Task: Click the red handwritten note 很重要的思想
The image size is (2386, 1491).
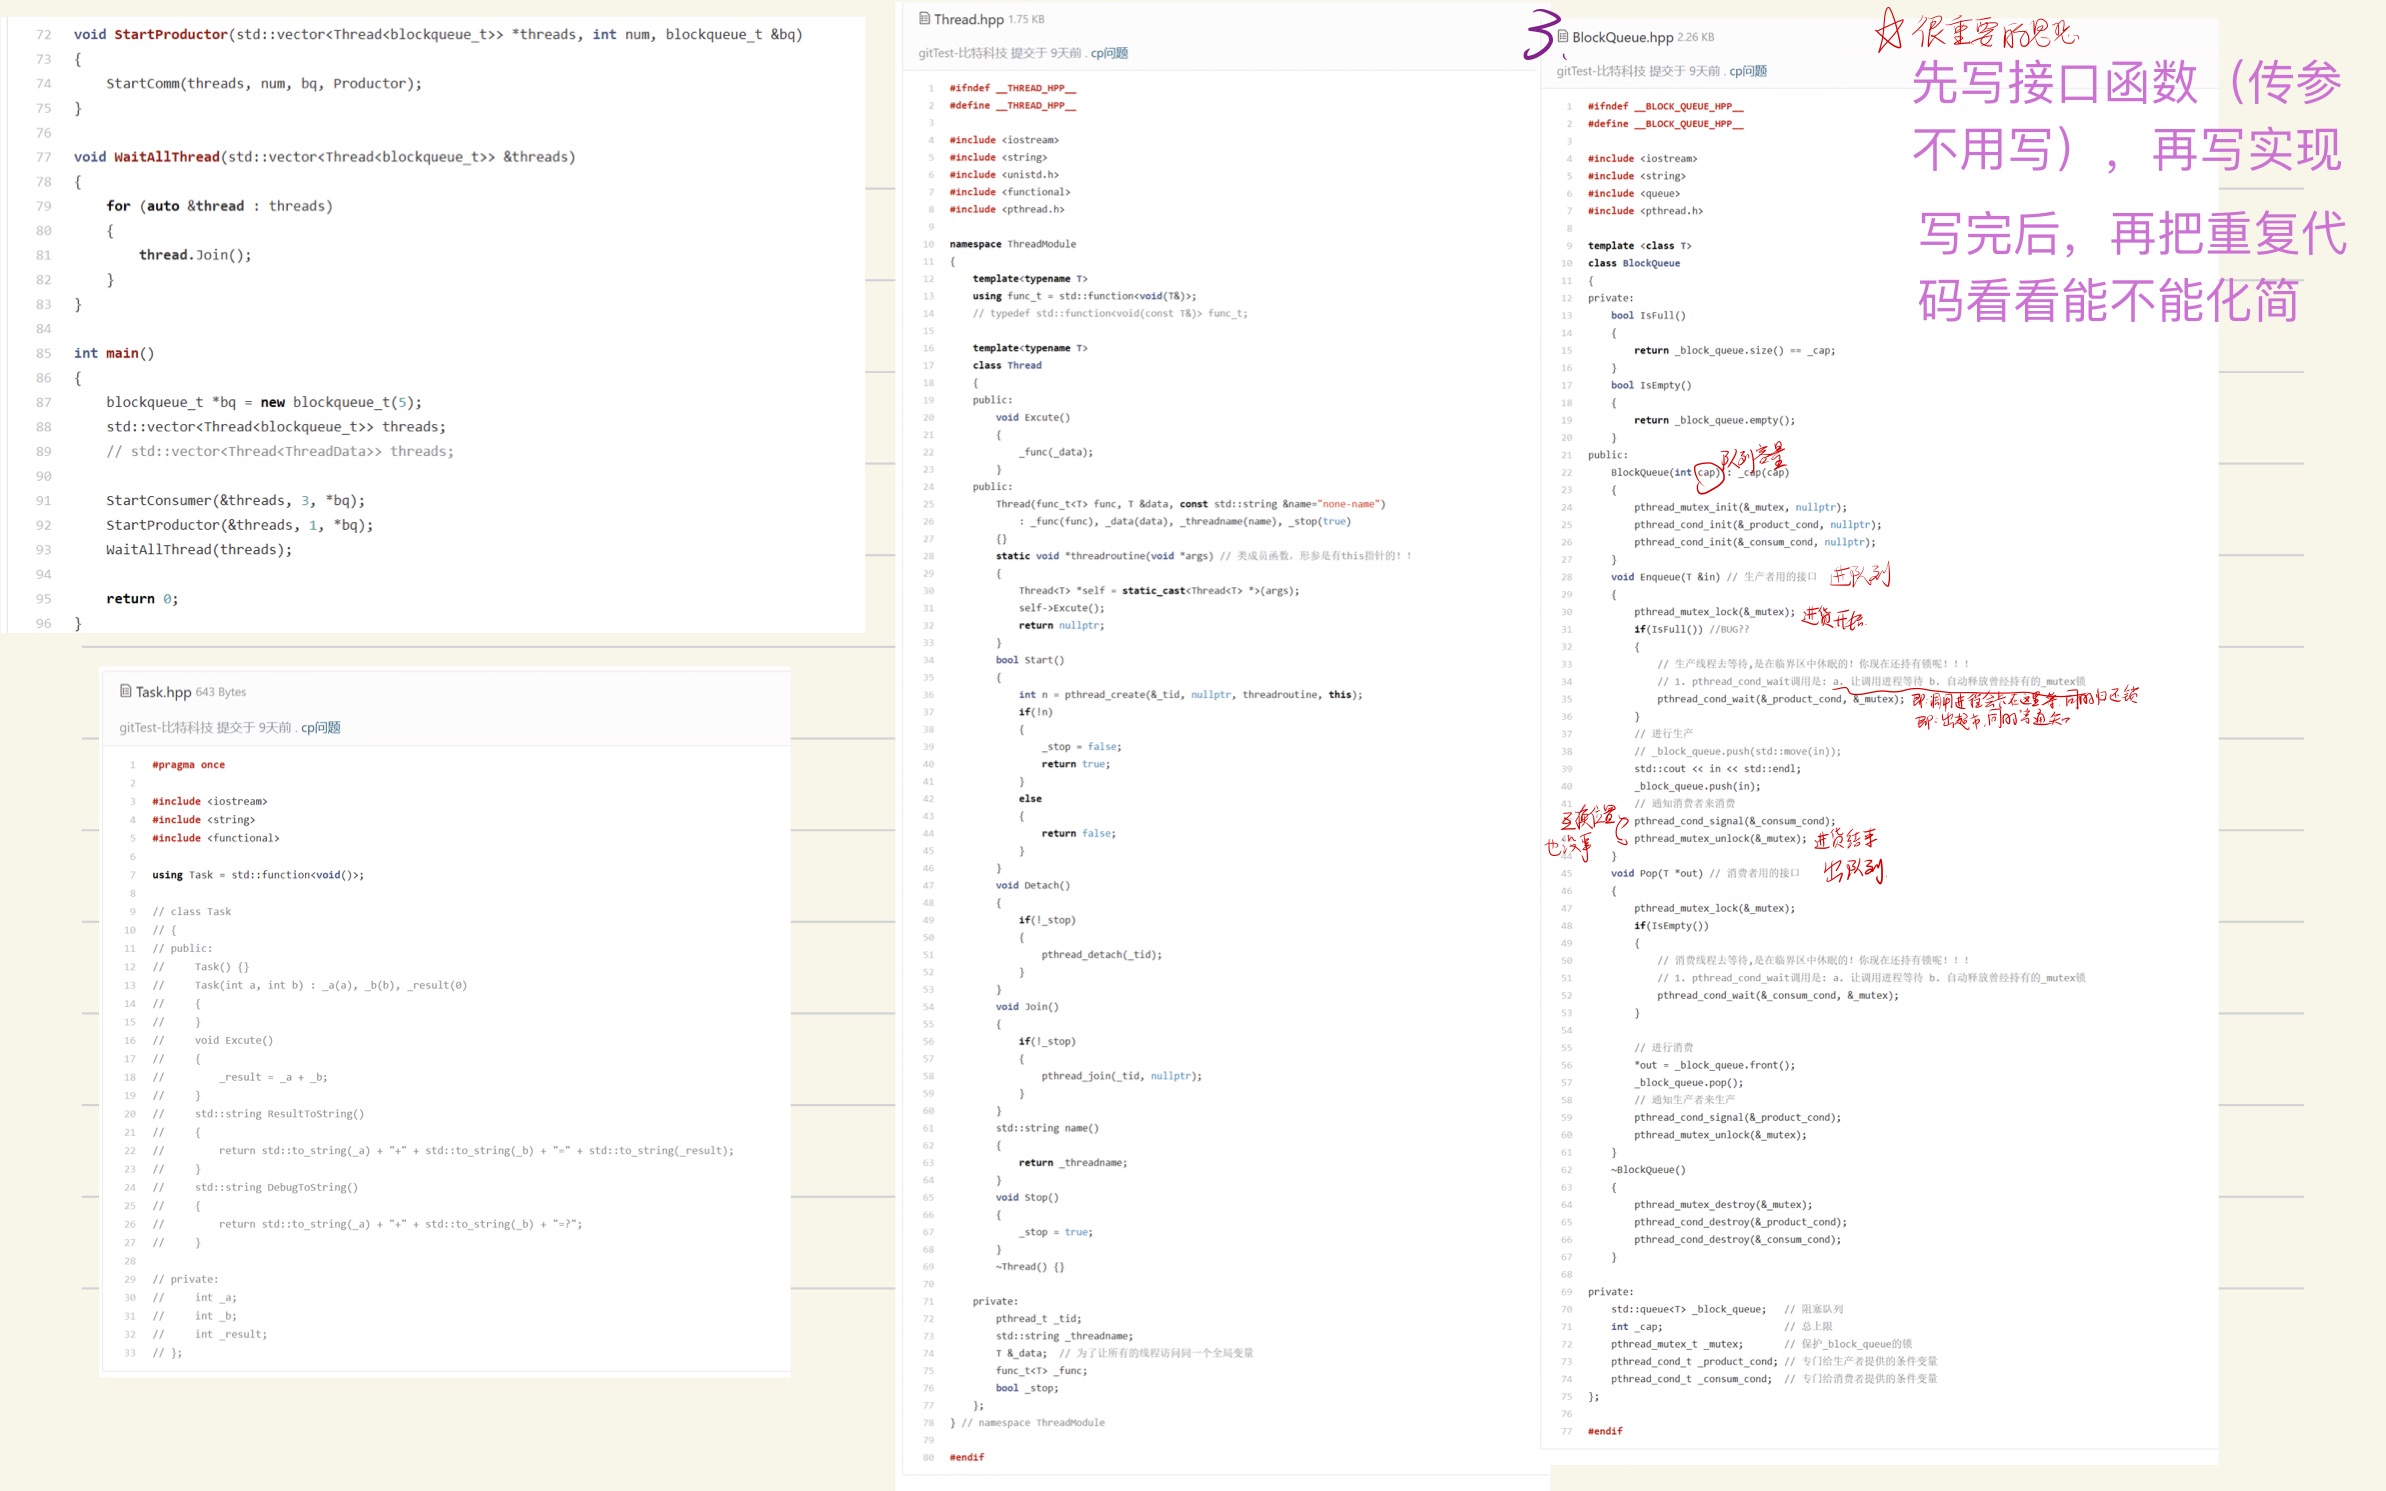Action: [1995, 33]
